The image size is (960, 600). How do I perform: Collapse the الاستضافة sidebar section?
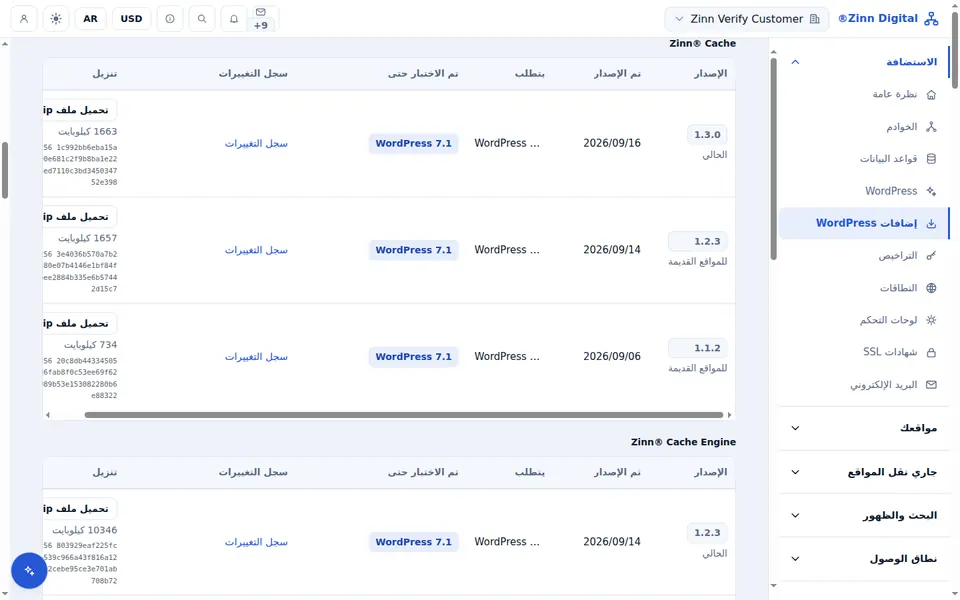tap(864, 62)
